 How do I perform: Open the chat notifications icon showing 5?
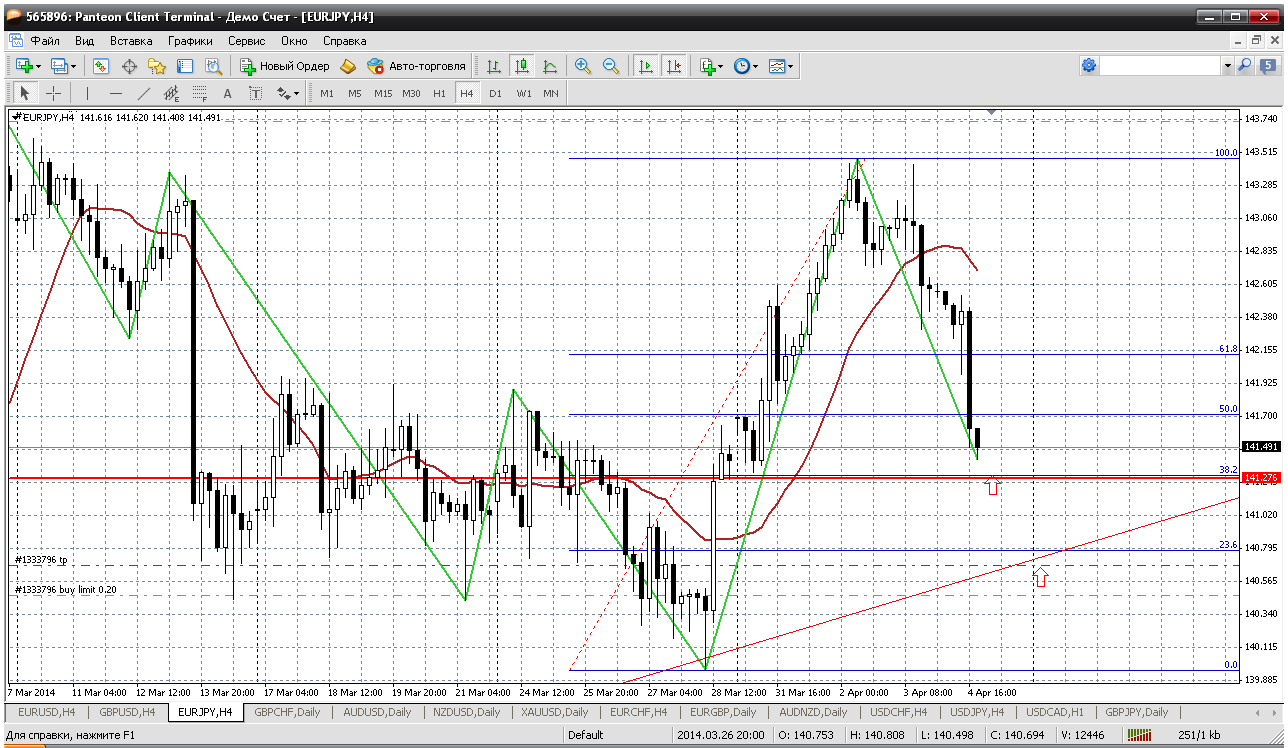coord(1268,65)
